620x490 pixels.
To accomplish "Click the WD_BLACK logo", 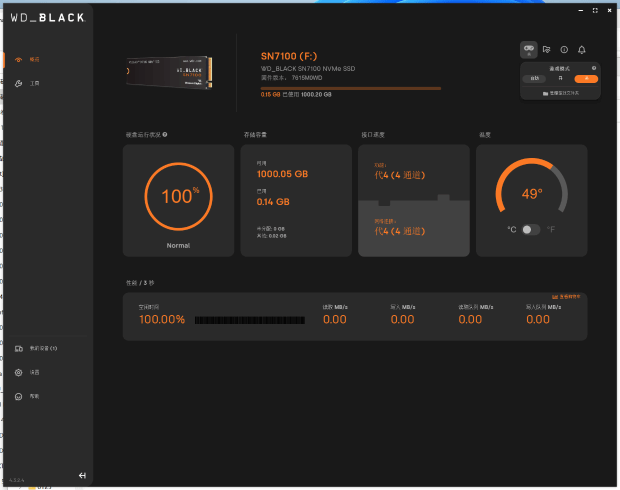I will click(x=47, y=17).
